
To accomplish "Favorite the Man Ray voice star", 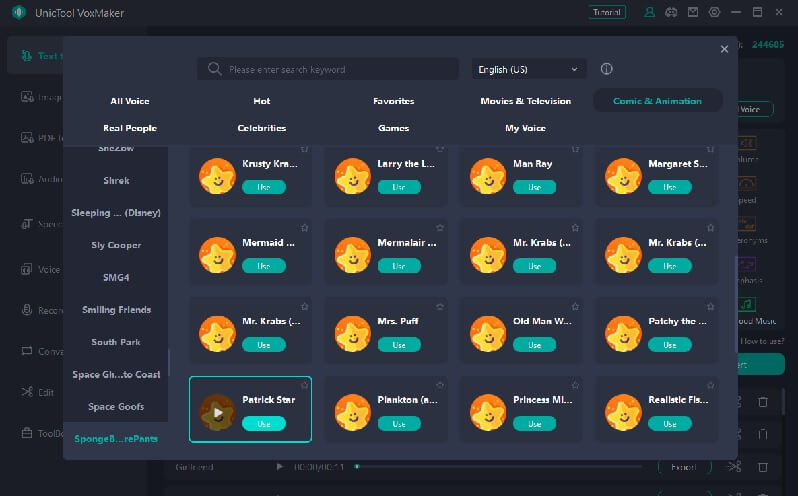I will pyautogui.click(x=574, y=149).
